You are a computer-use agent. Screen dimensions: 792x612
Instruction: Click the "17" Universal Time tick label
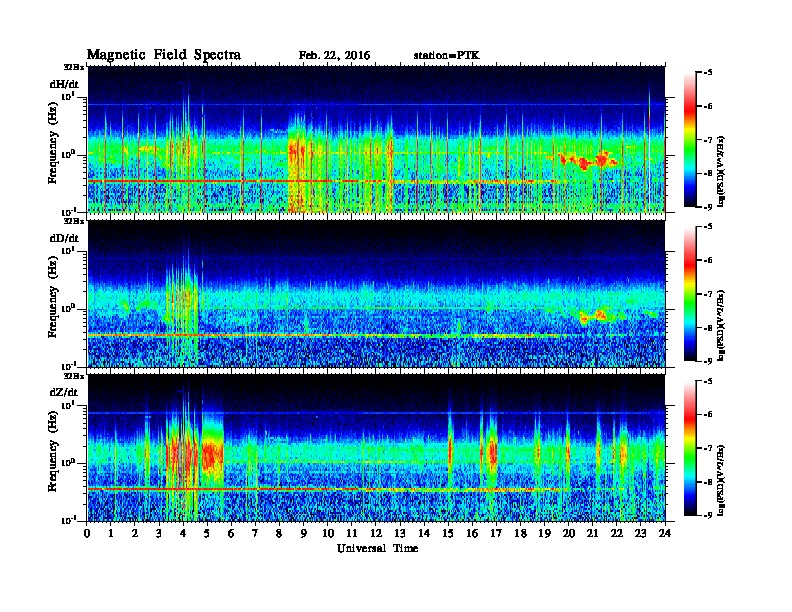click(497, 533)
